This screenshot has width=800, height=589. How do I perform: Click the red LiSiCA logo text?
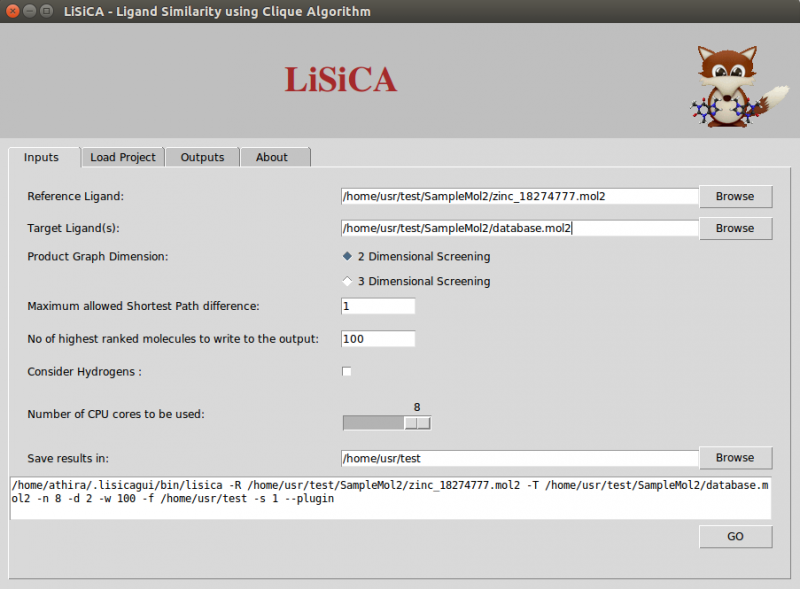(x=340, y=80)
